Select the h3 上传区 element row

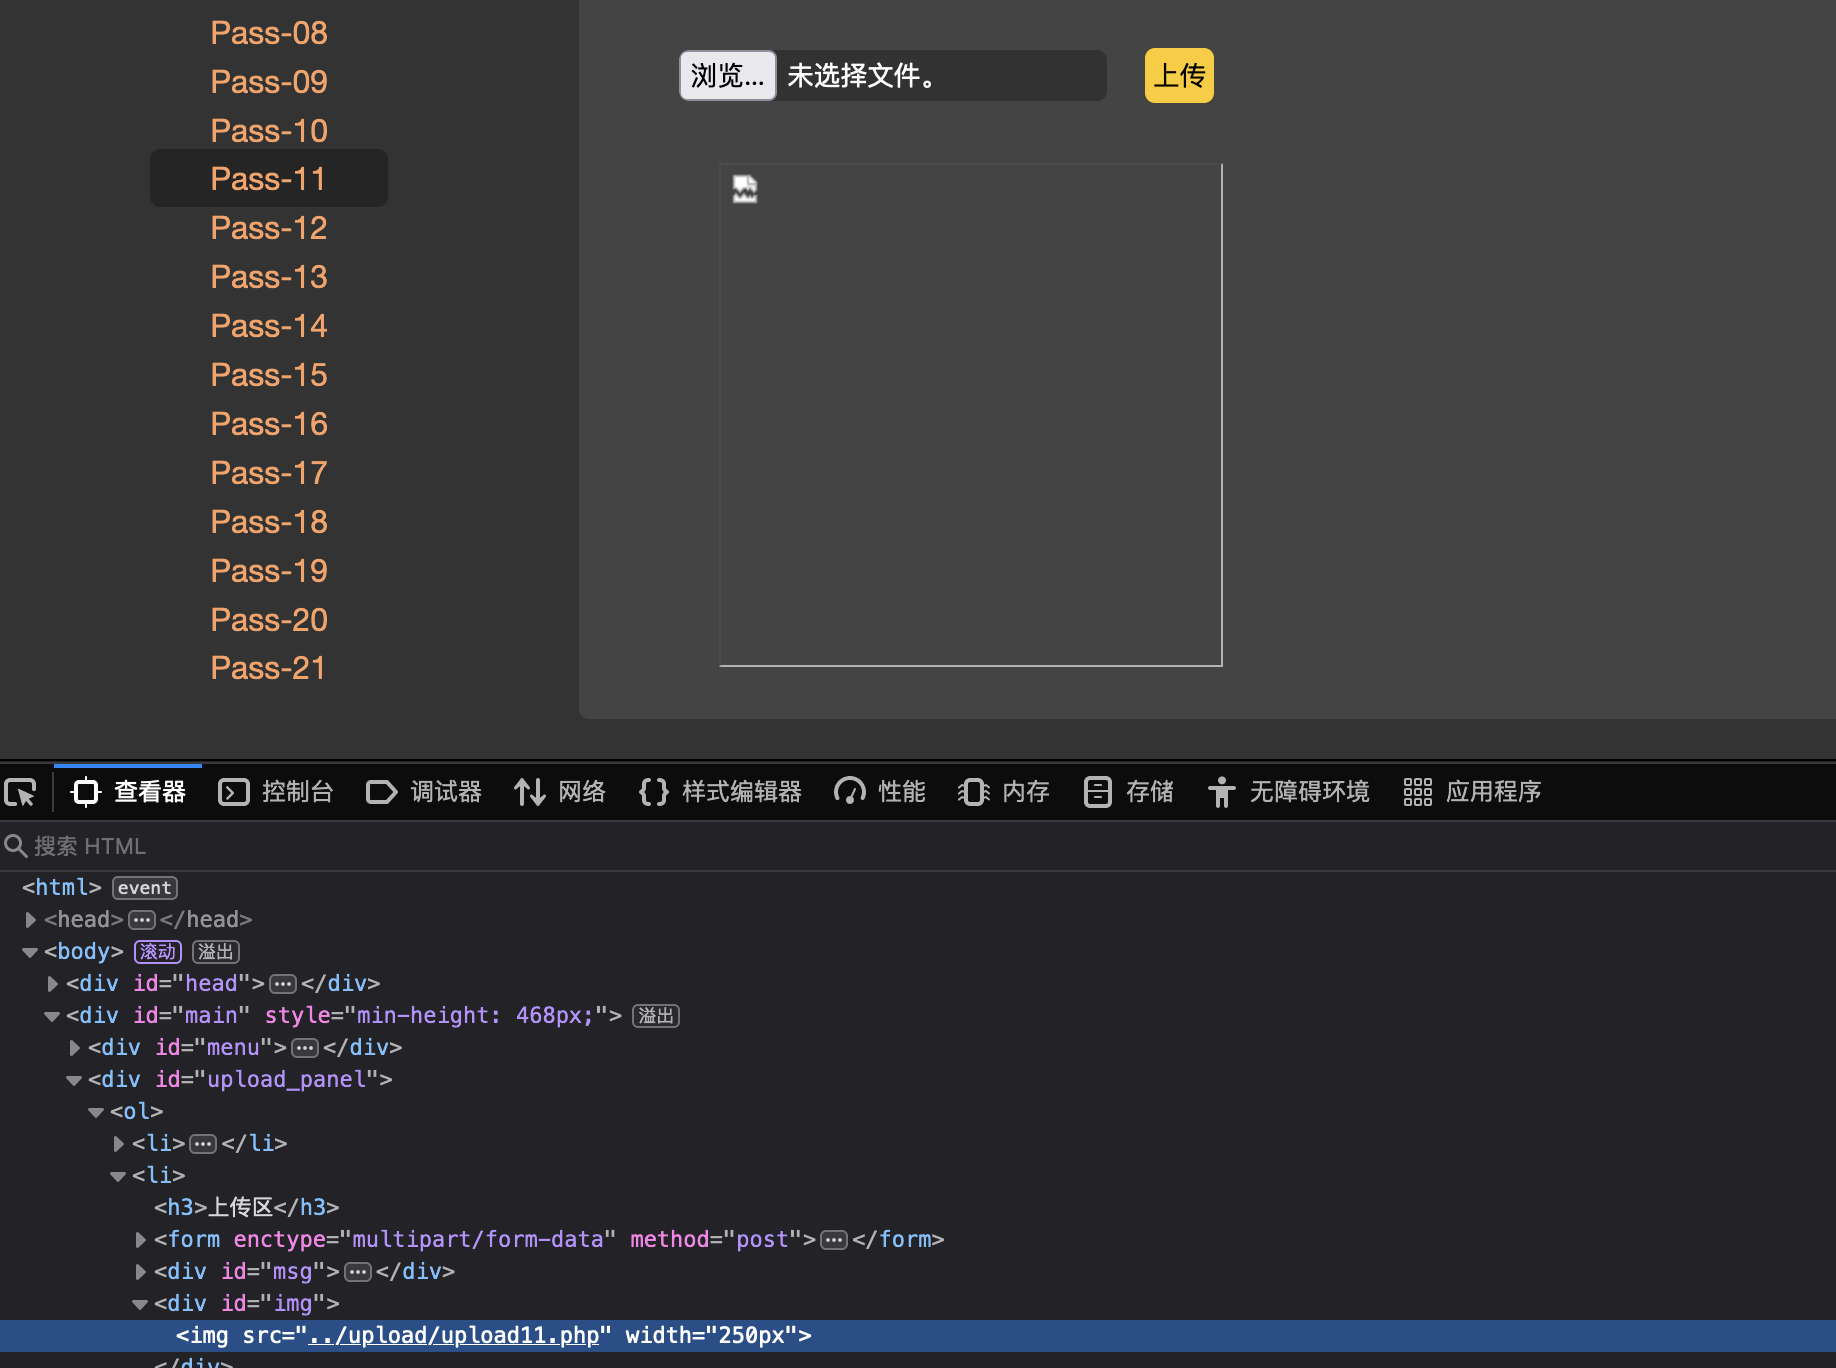[x=918, y=1208]
